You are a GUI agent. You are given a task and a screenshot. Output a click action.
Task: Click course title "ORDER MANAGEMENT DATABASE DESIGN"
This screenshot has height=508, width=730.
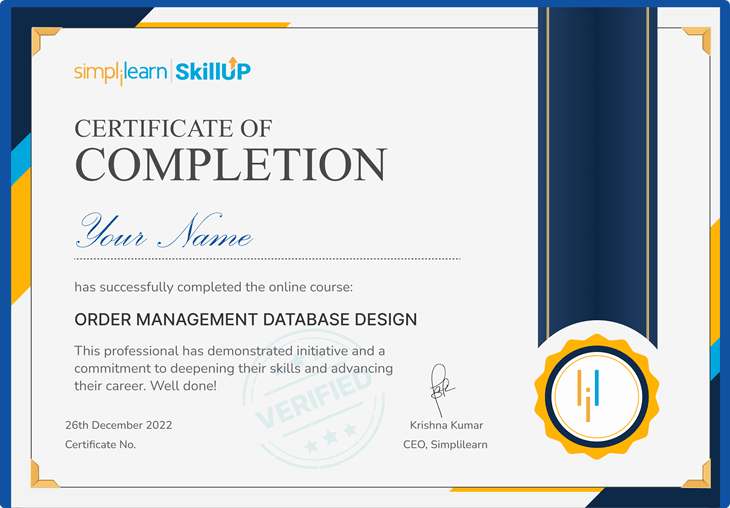(246, 319)
